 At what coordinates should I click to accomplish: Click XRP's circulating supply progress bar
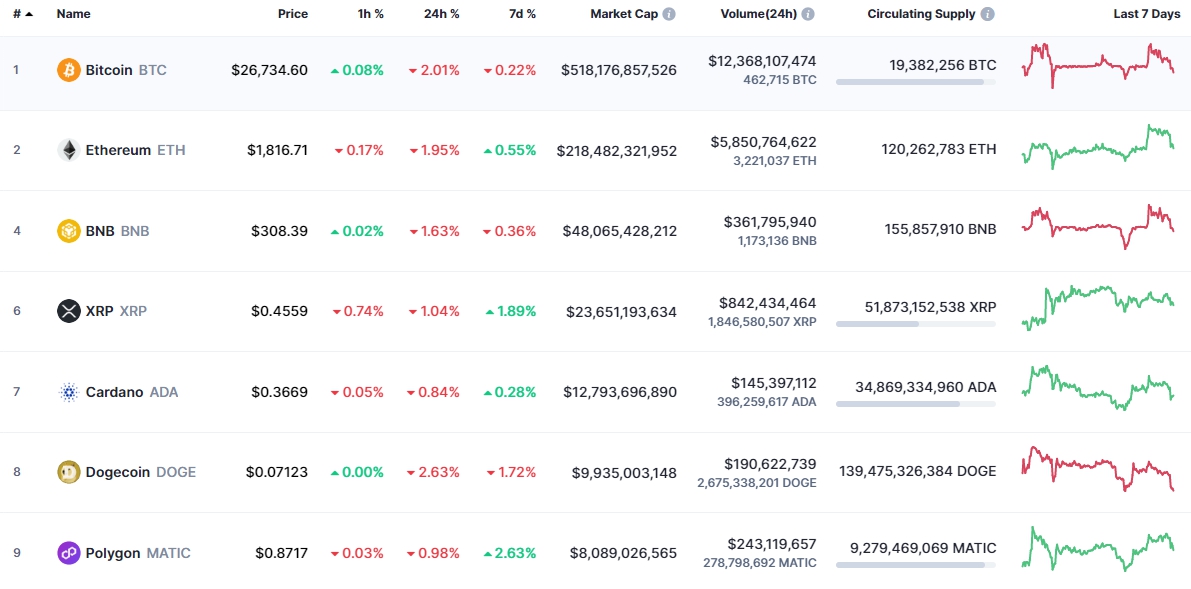point(916,324)
